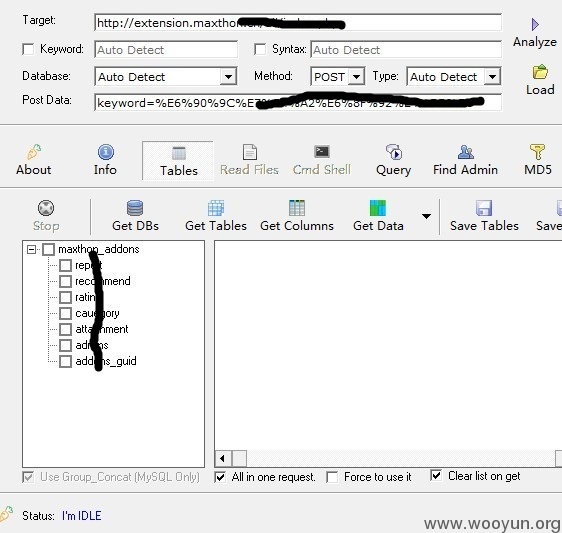Click the Analyze arrow icon
The image size is (562, 533).
pyautogui.click(x=535, y=24)
